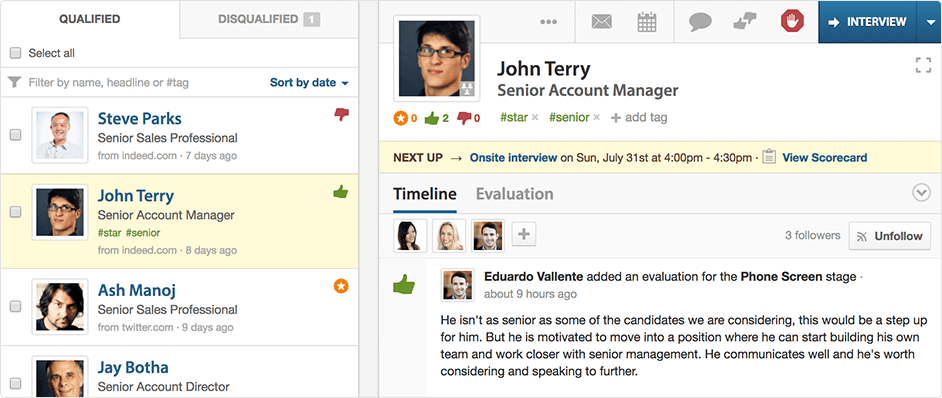
Task: Tick the checkbox for John Terry
Action: point(15,212)
